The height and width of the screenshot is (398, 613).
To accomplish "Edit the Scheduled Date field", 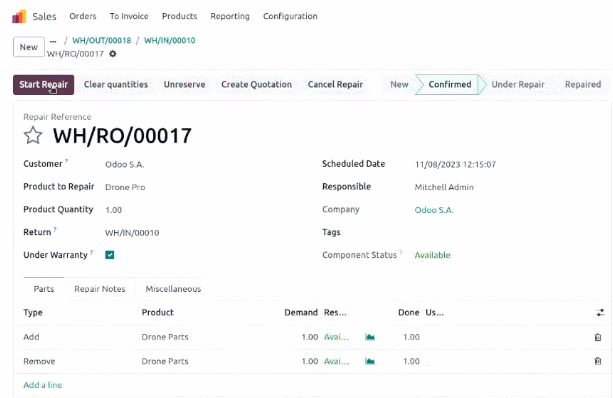I will click(x=455, y=165).
